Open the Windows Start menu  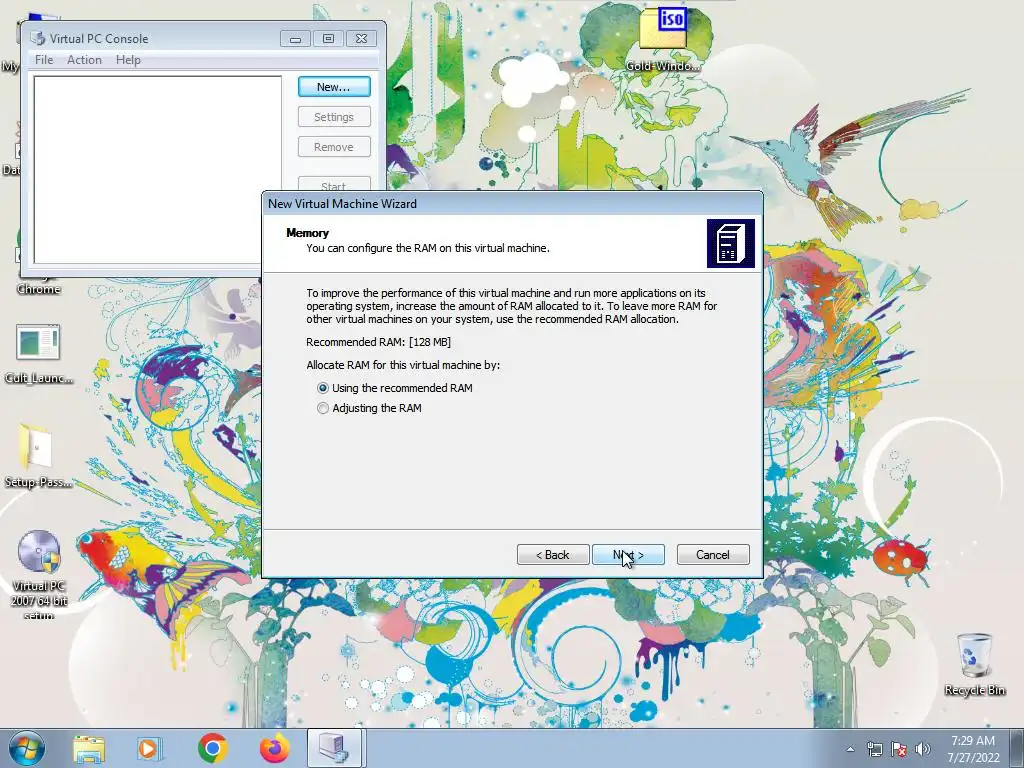click(x=26, y=748)
